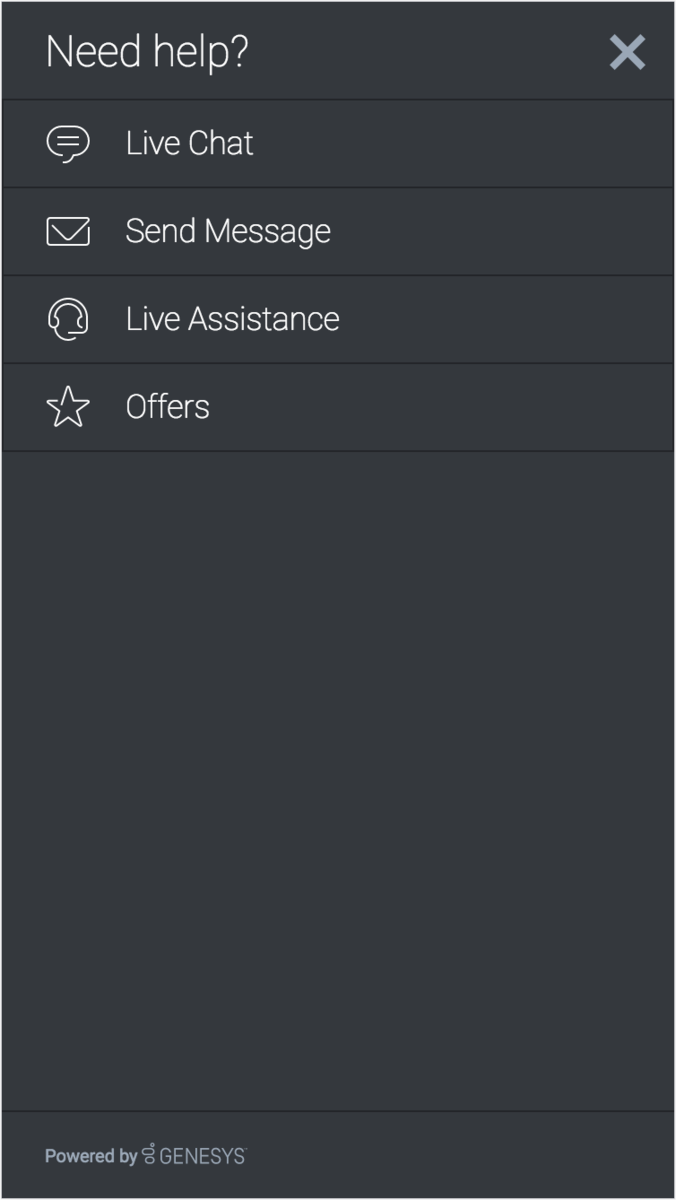Click the empty dark area below Offers
Screen dimensions: 676x1200
[x=338, y=780]
